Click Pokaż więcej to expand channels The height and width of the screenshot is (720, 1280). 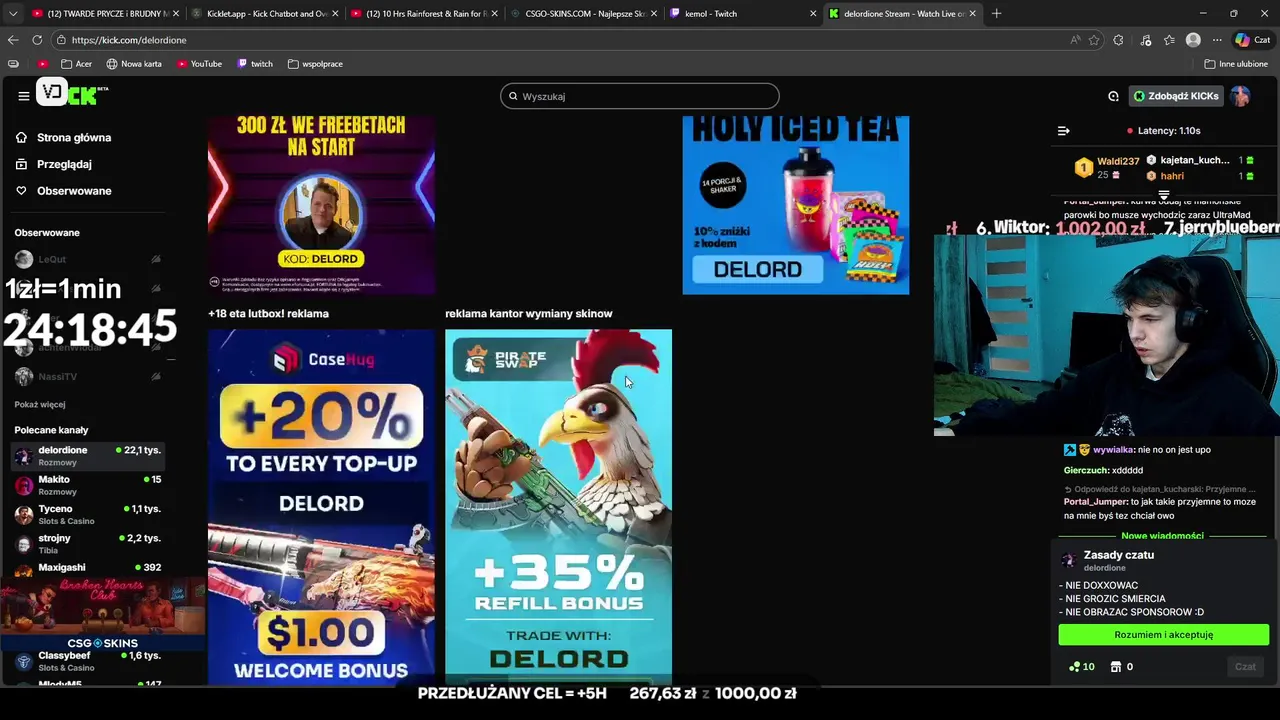pos(40,404)
